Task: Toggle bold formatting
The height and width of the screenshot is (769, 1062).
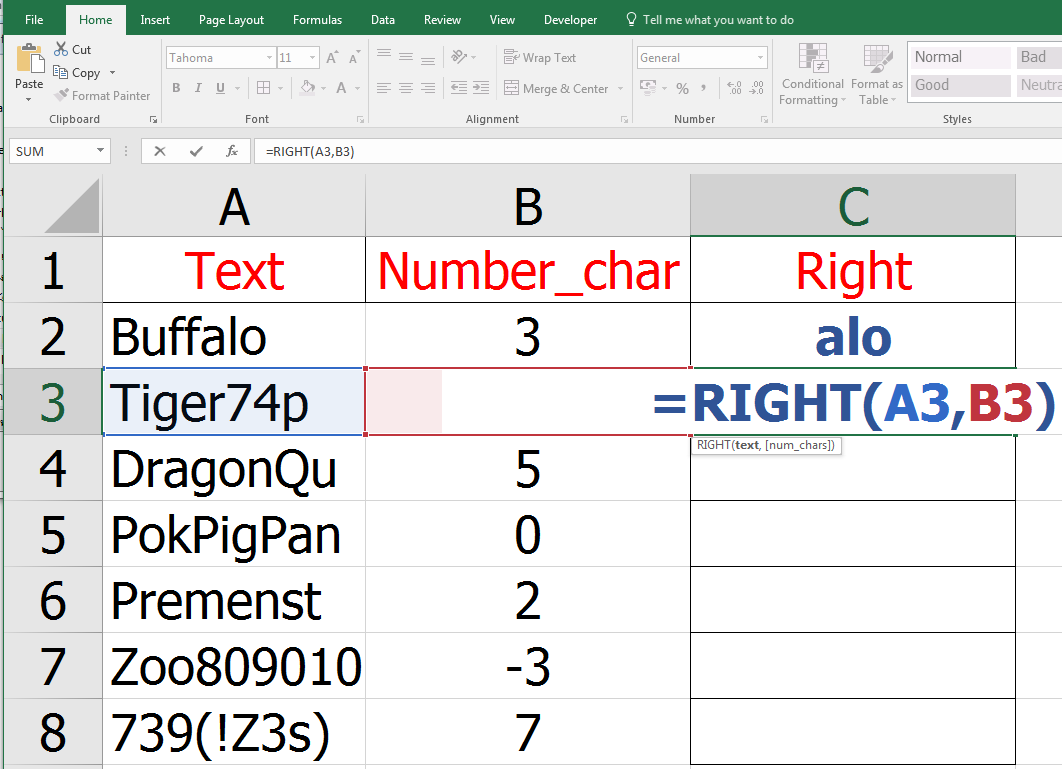Action: pyautogui.click(x=176, y=88)
